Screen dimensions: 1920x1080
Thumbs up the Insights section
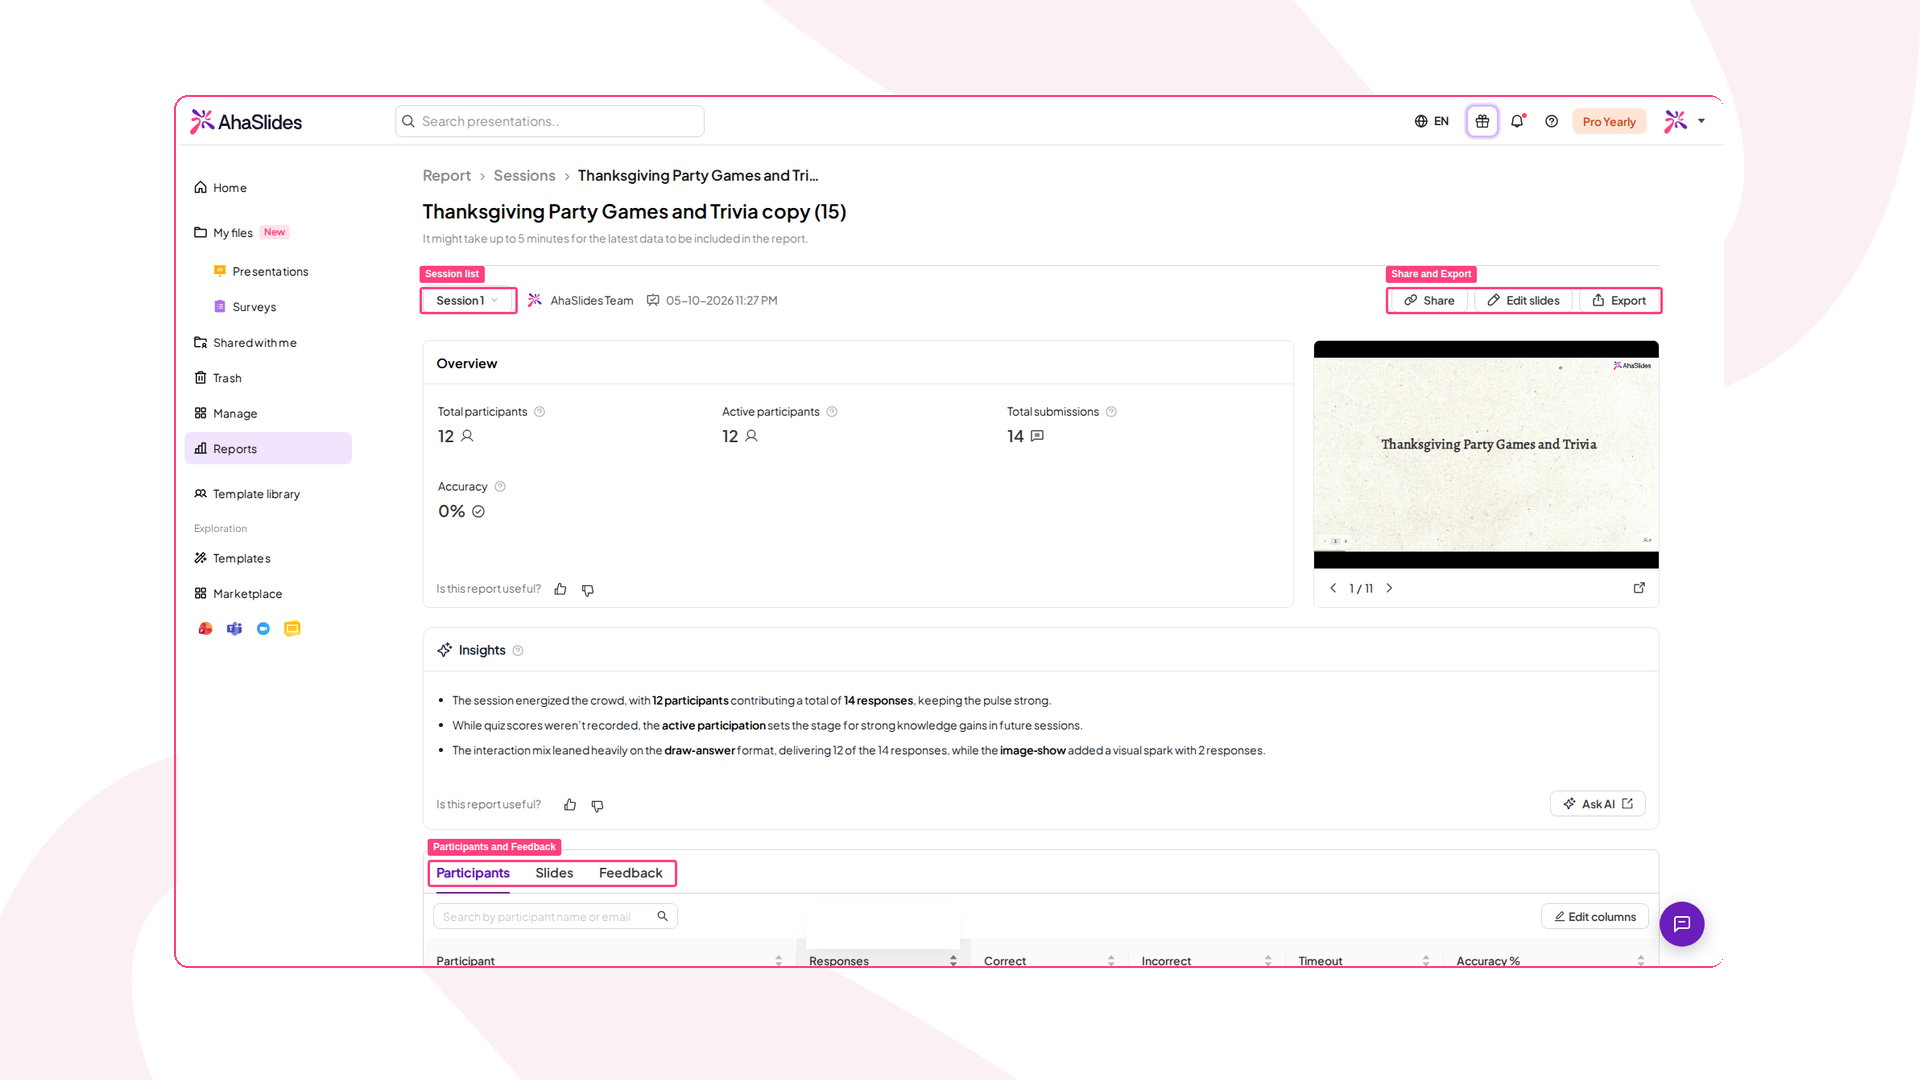click(x=570, y=805)
